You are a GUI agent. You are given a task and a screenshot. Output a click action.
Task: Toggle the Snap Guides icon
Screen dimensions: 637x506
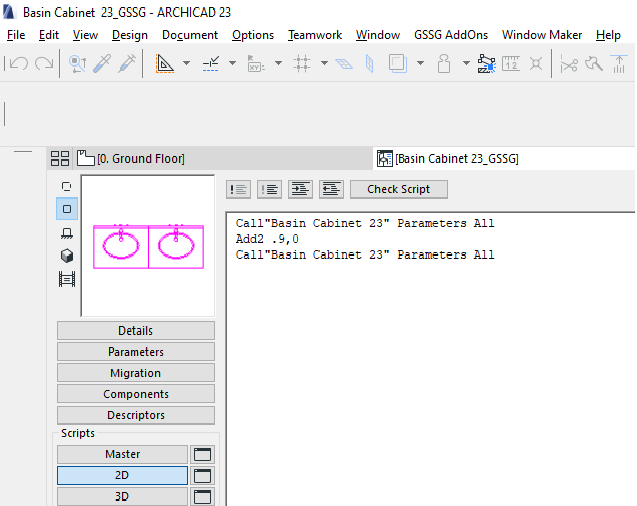(x=211, y=64)
